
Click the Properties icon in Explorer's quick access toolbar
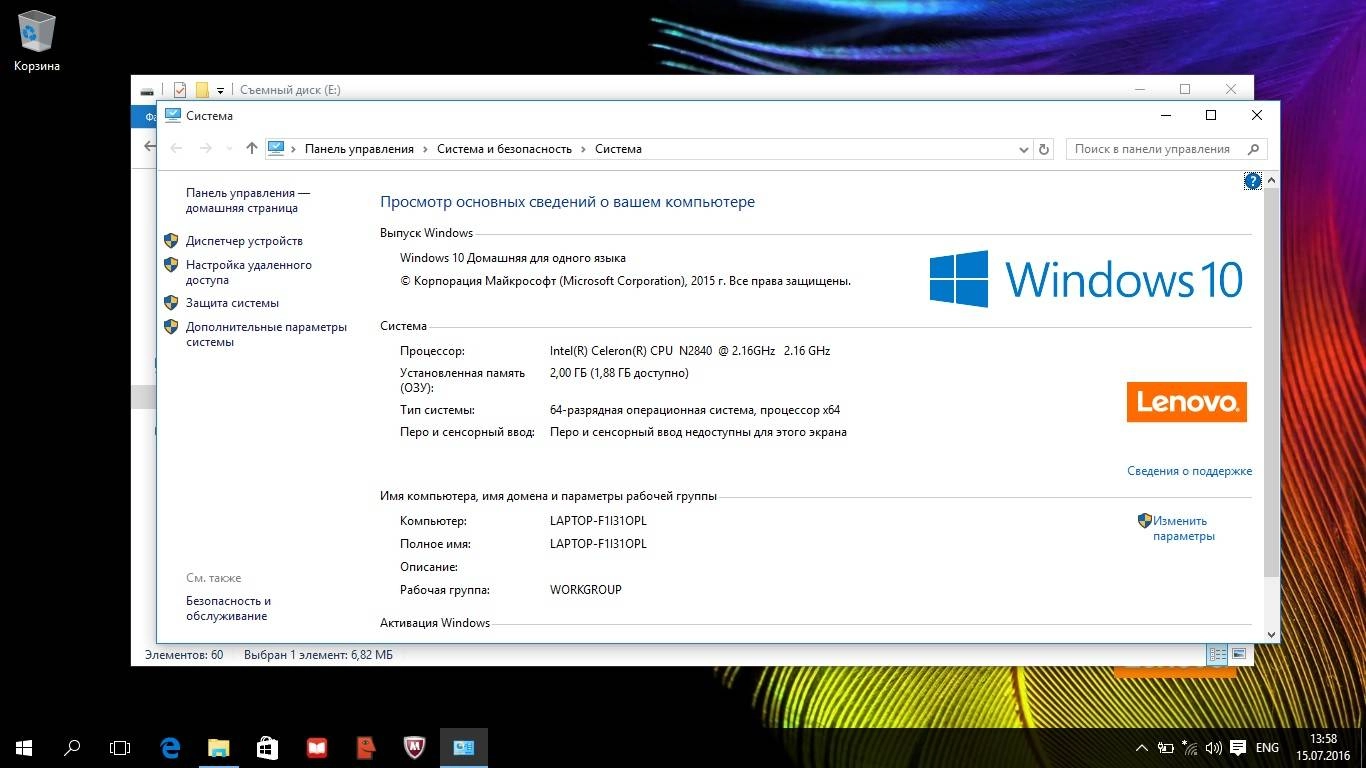[180, 90]
